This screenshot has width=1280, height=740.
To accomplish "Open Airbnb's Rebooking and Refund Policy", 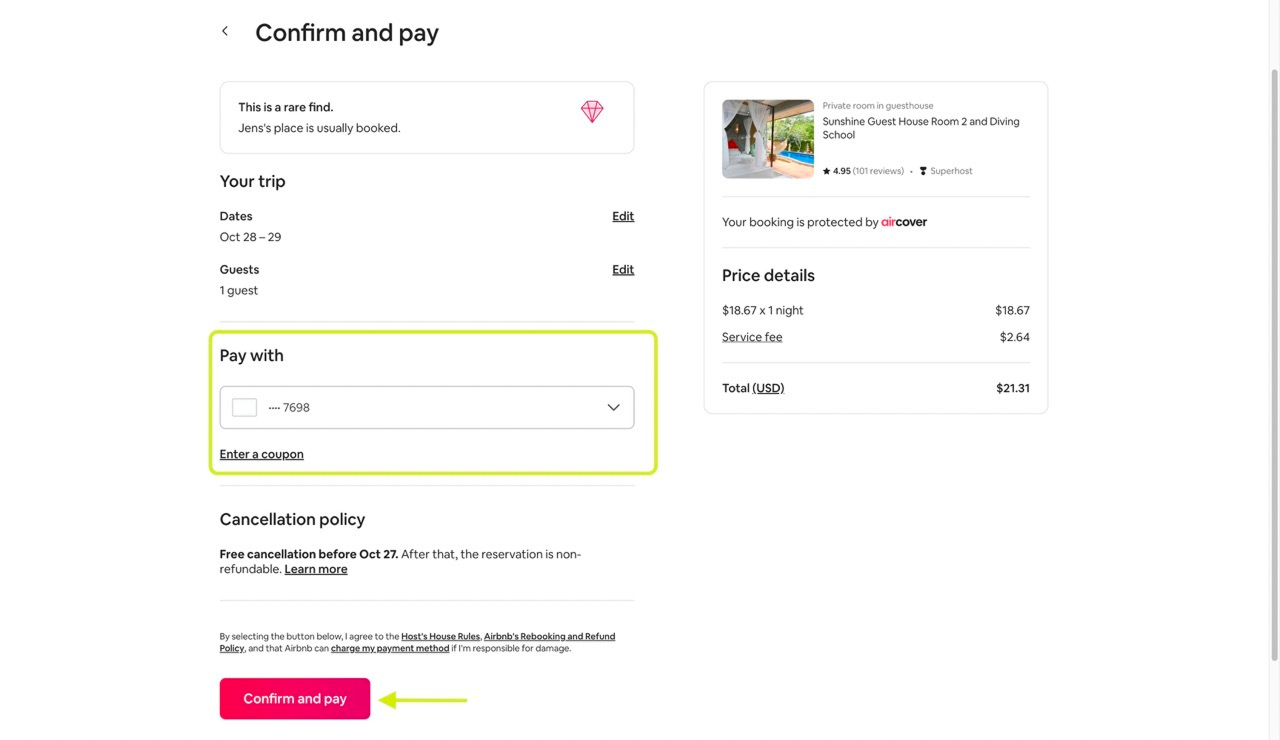I will (549, 637).
